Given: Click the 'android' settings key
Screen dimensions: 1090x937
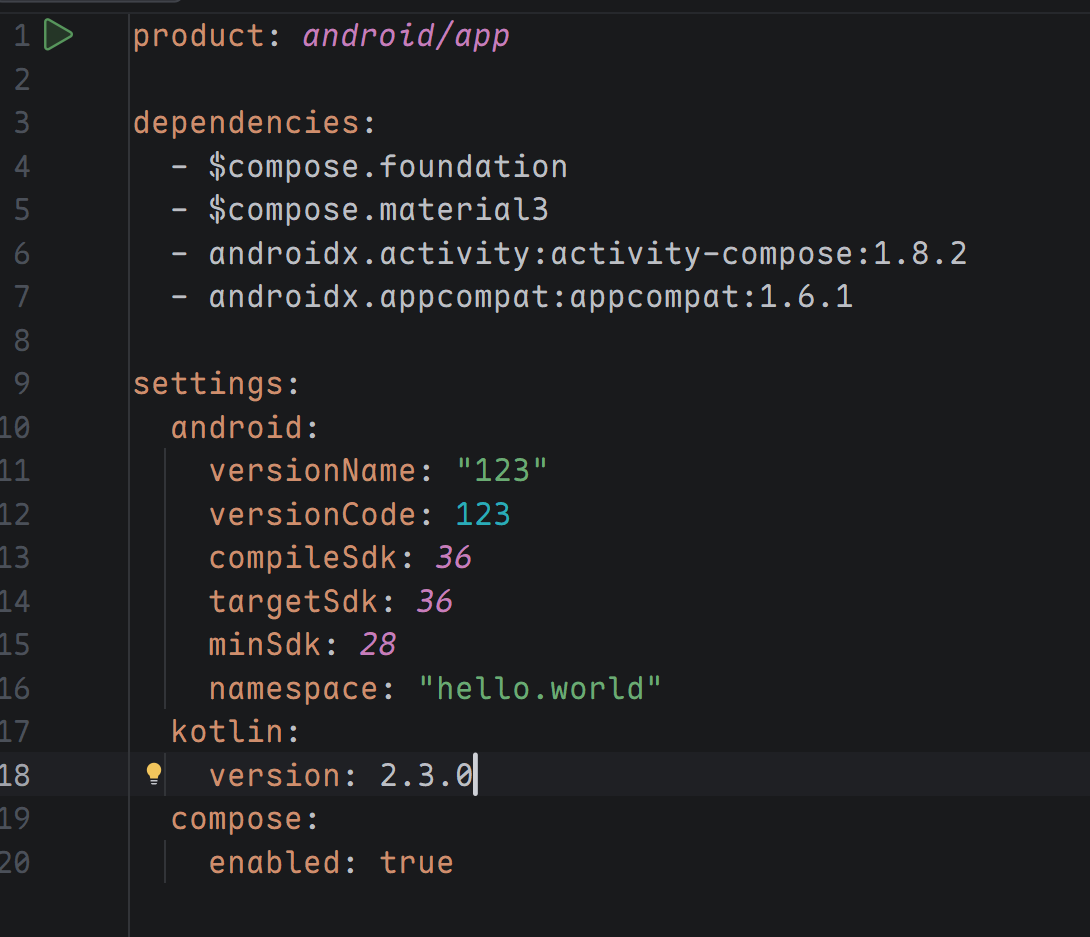Looking at the screenshot, I should click(x=236, y=428).
